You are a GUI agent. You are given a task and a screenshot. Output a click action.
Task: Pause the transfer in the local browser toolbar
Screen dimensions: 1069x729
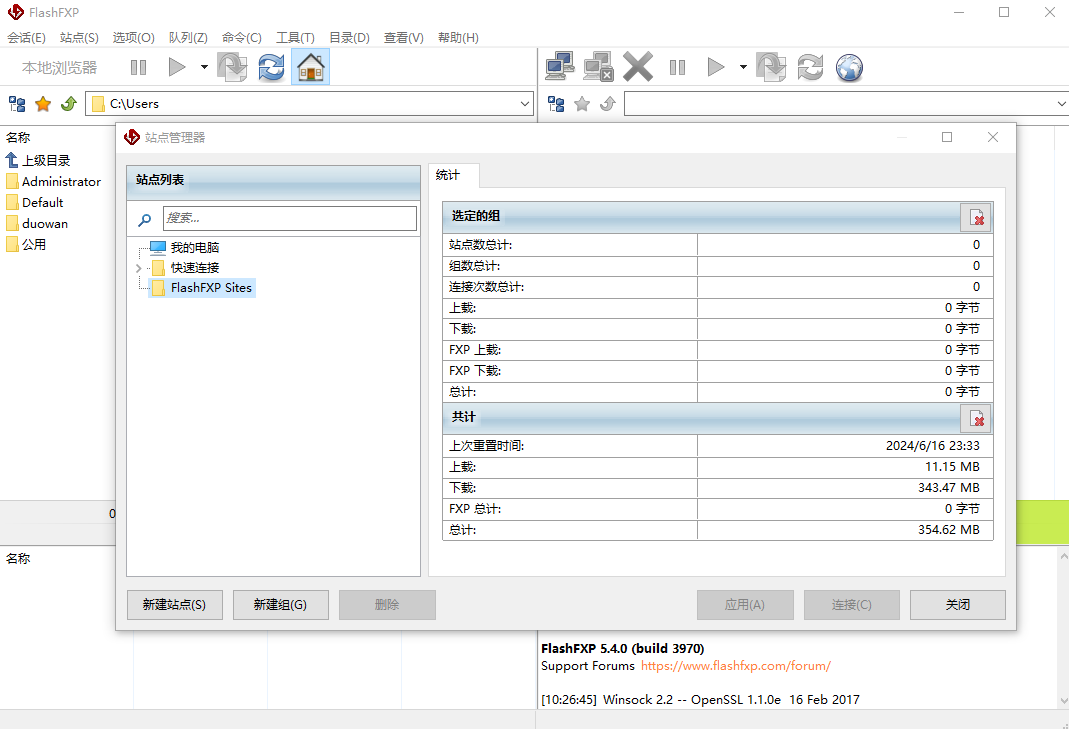[138, 67]
